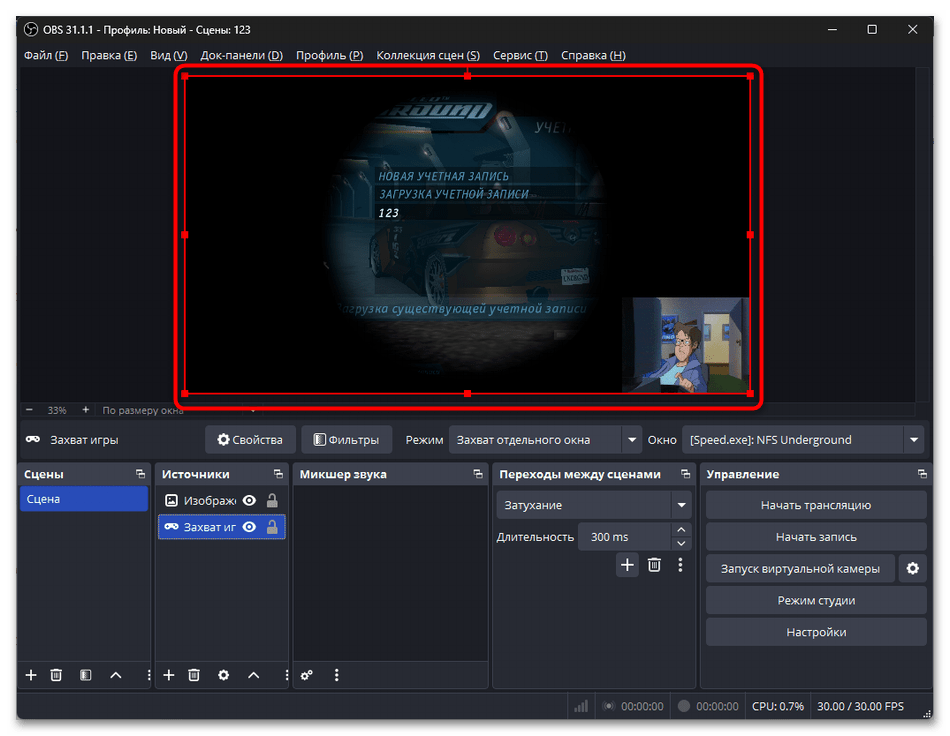Remove selected source with trash icon

194,675
